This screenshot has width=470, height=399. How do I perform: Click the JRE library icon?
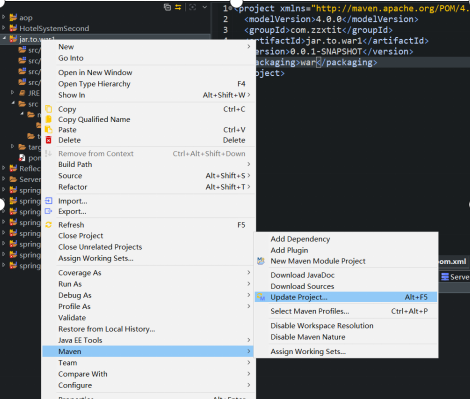(22, 93)
